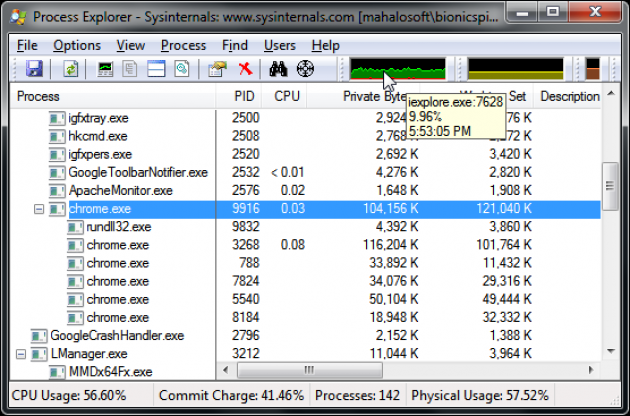This screenshot has height=416, width=630.
Task: Open the Help menu
Action: [325, 45]
